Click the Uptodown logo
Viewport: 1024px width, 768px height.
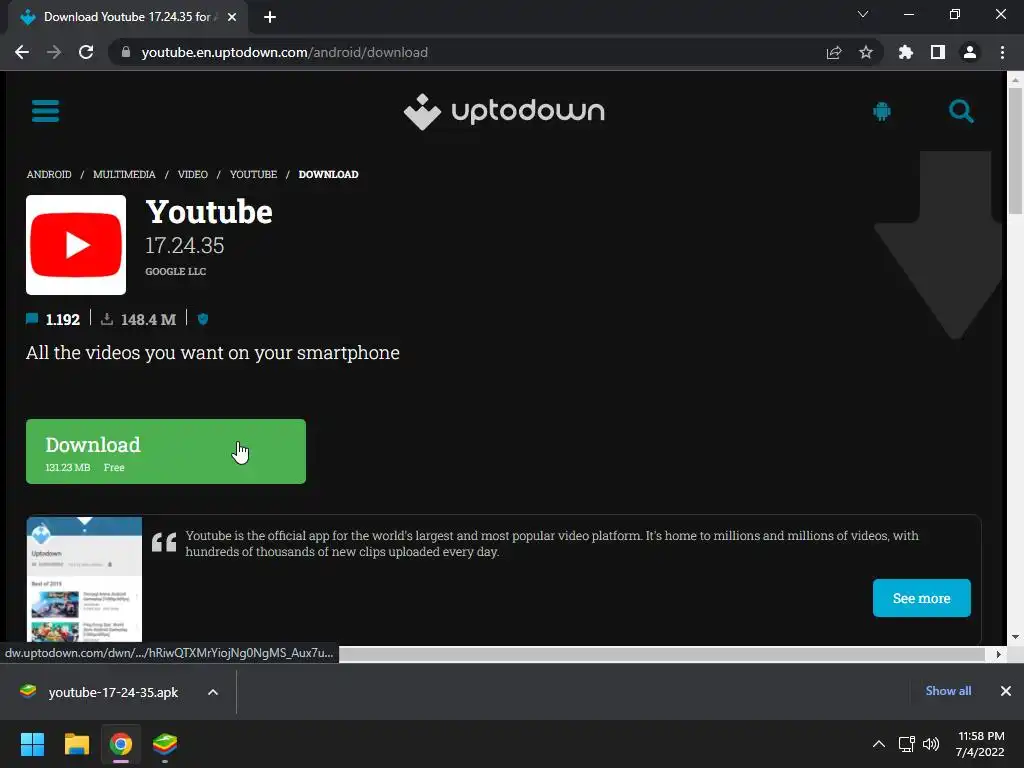coord(504,112)
